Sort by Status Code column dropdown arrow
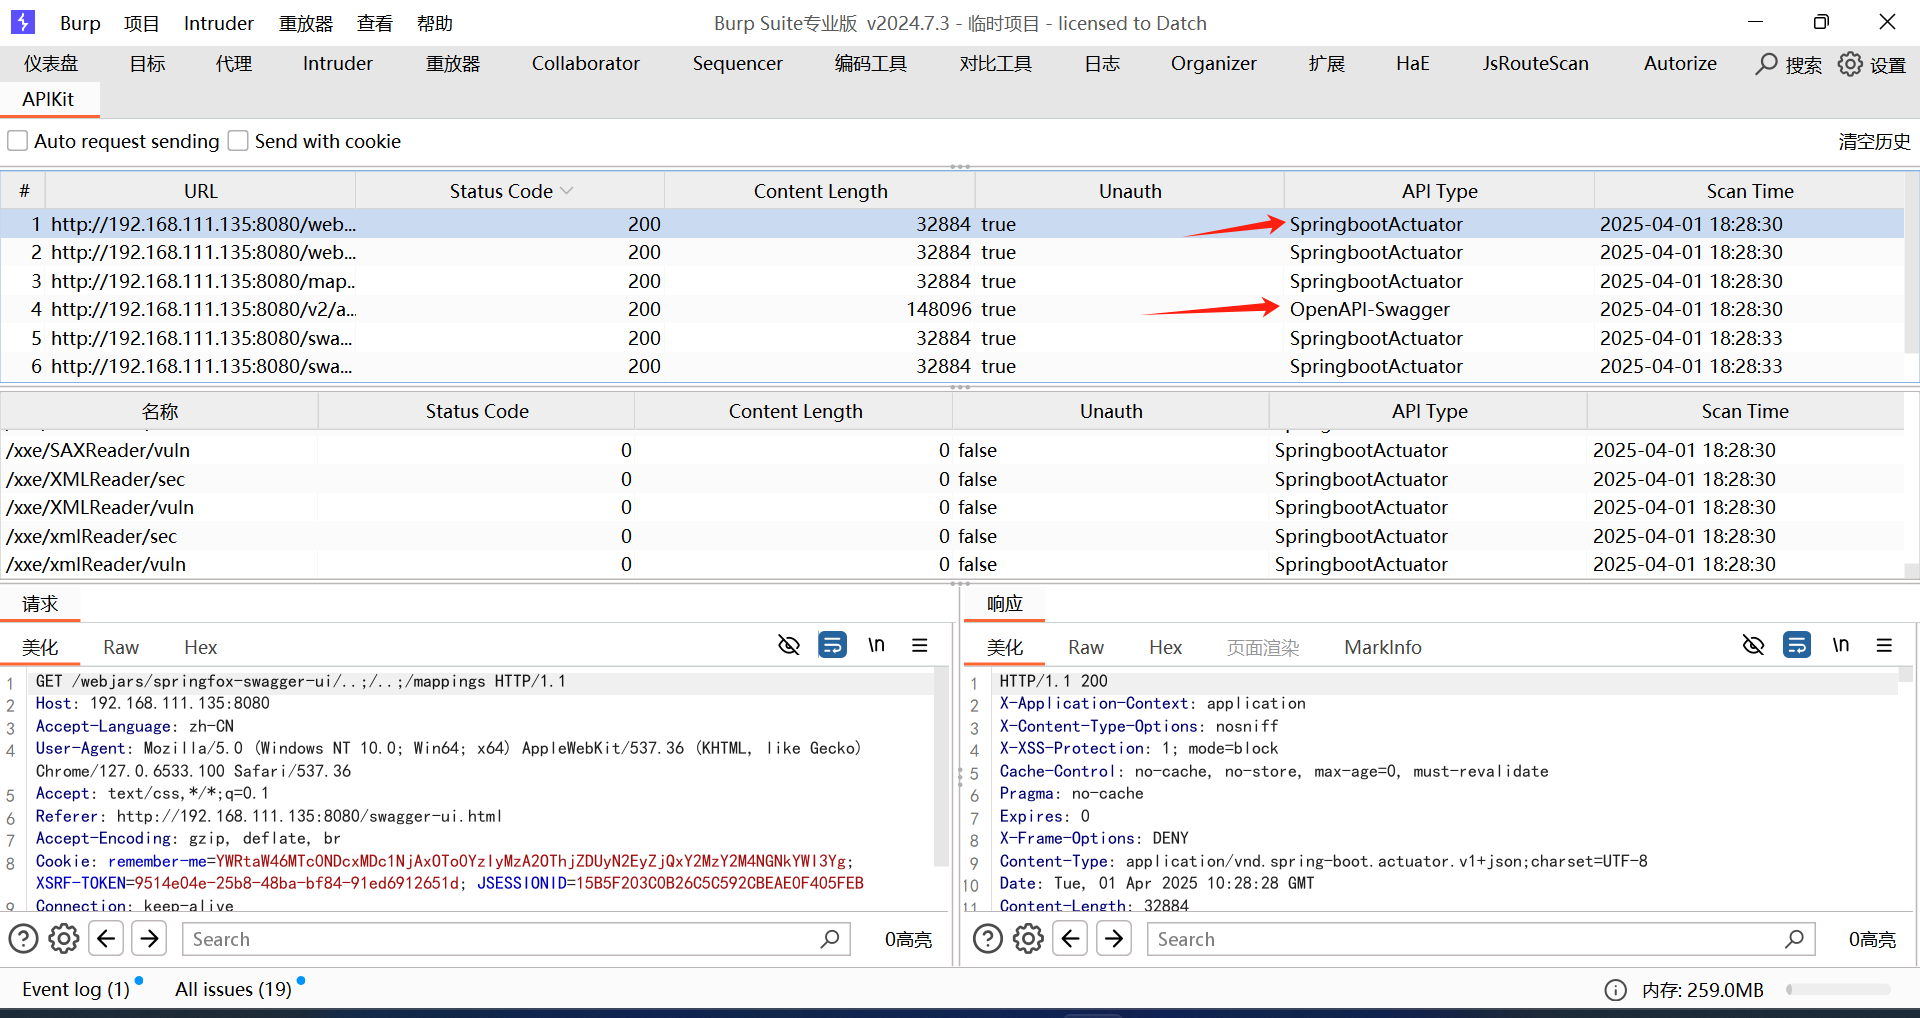Image resolution: width=1920 pixels, height=1018 pixels. coord(567,191)
